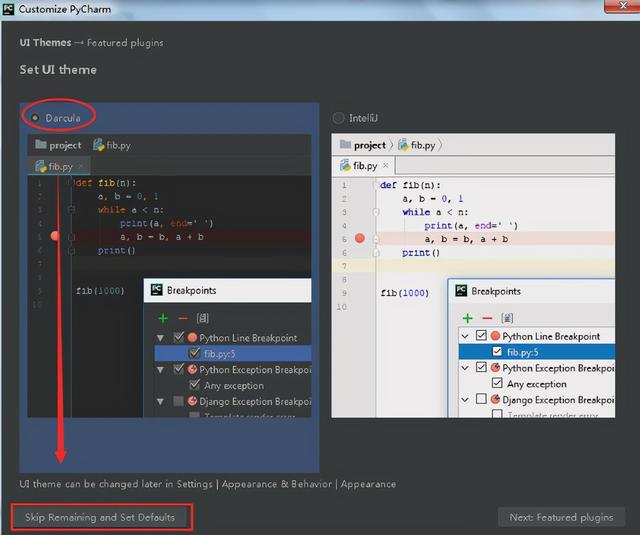Click 'fib(1000)' text in IntelliJ preview

(404, 293)
